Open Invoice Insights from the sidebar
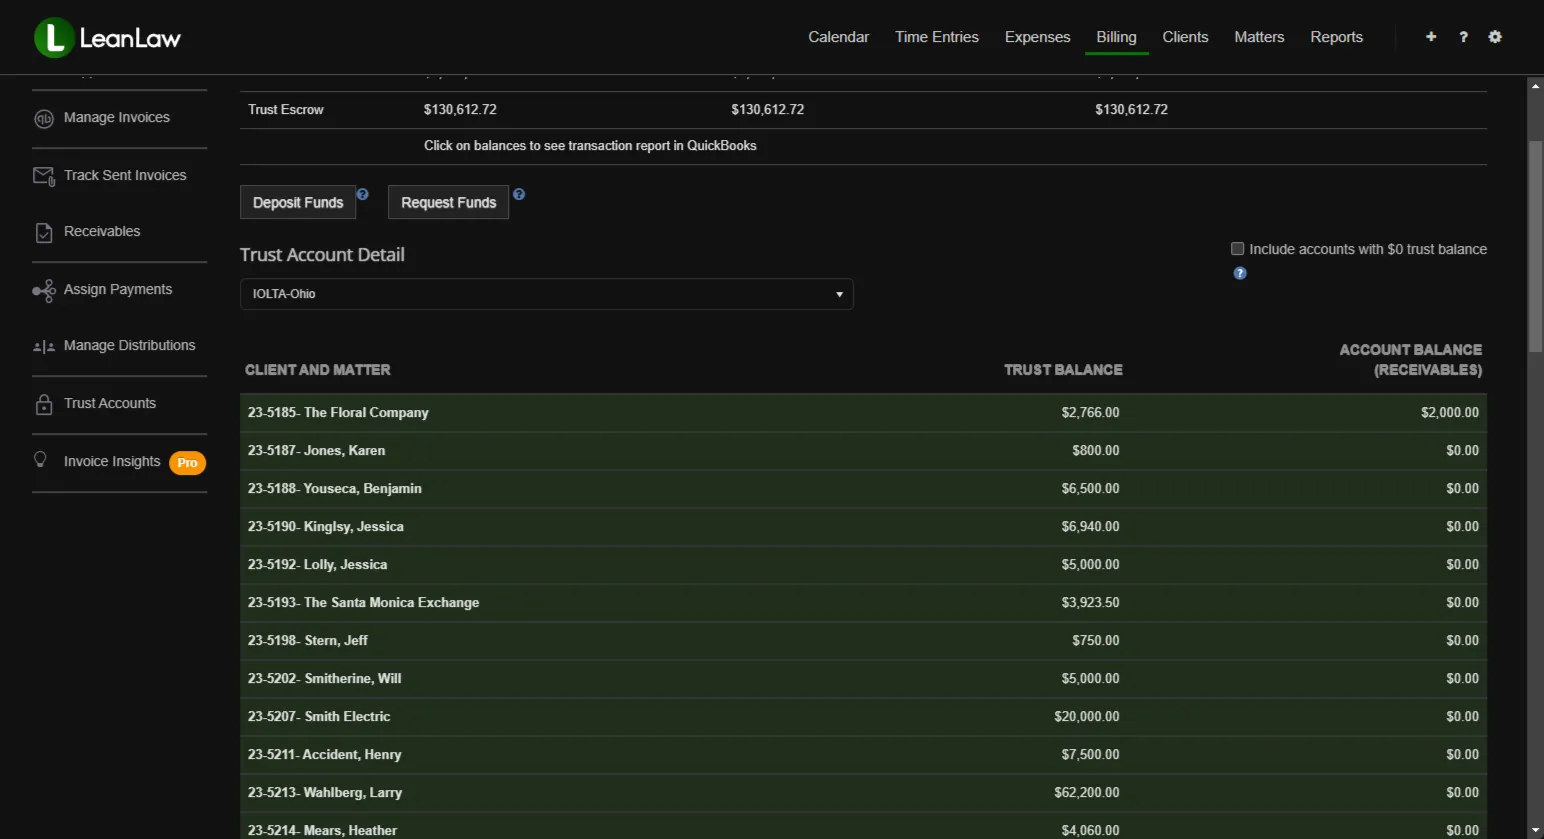The image size is (1544, 839). coord(112,462)
